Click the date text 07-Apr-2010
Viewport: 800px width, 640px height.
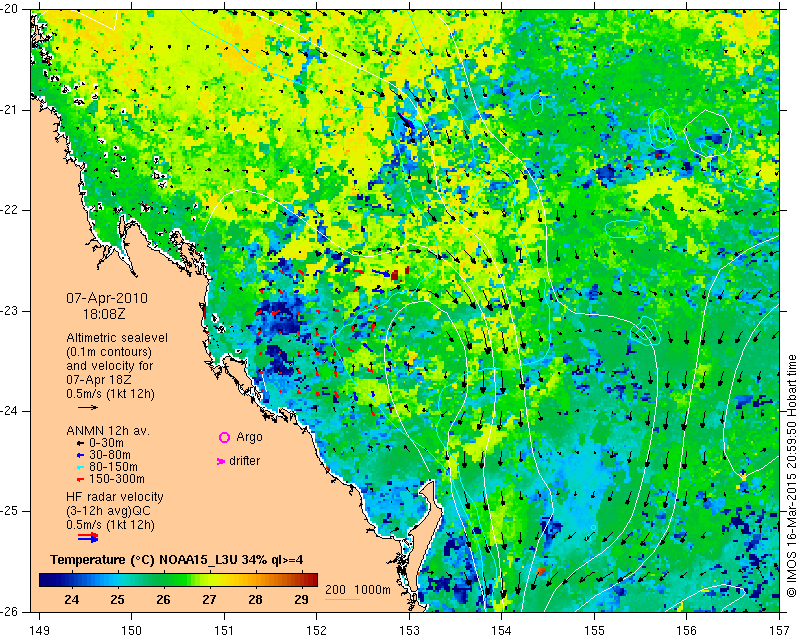tap(107, 298)
